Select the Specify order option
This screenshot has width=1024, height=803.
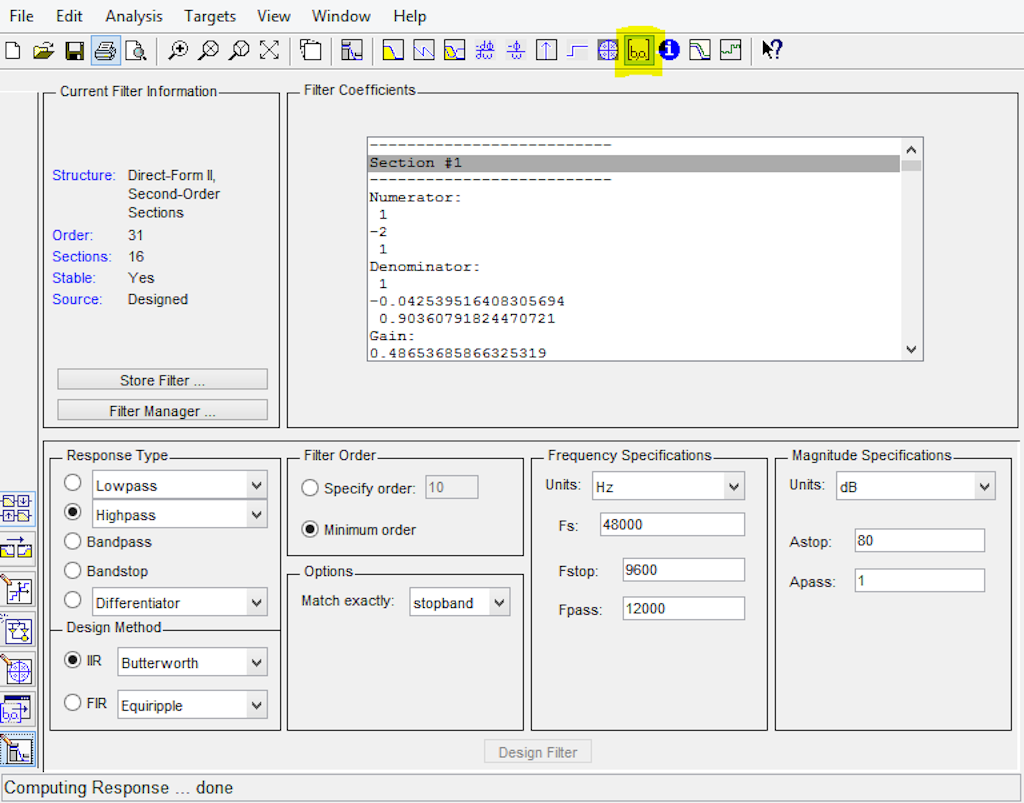click(x=310, y=488)
